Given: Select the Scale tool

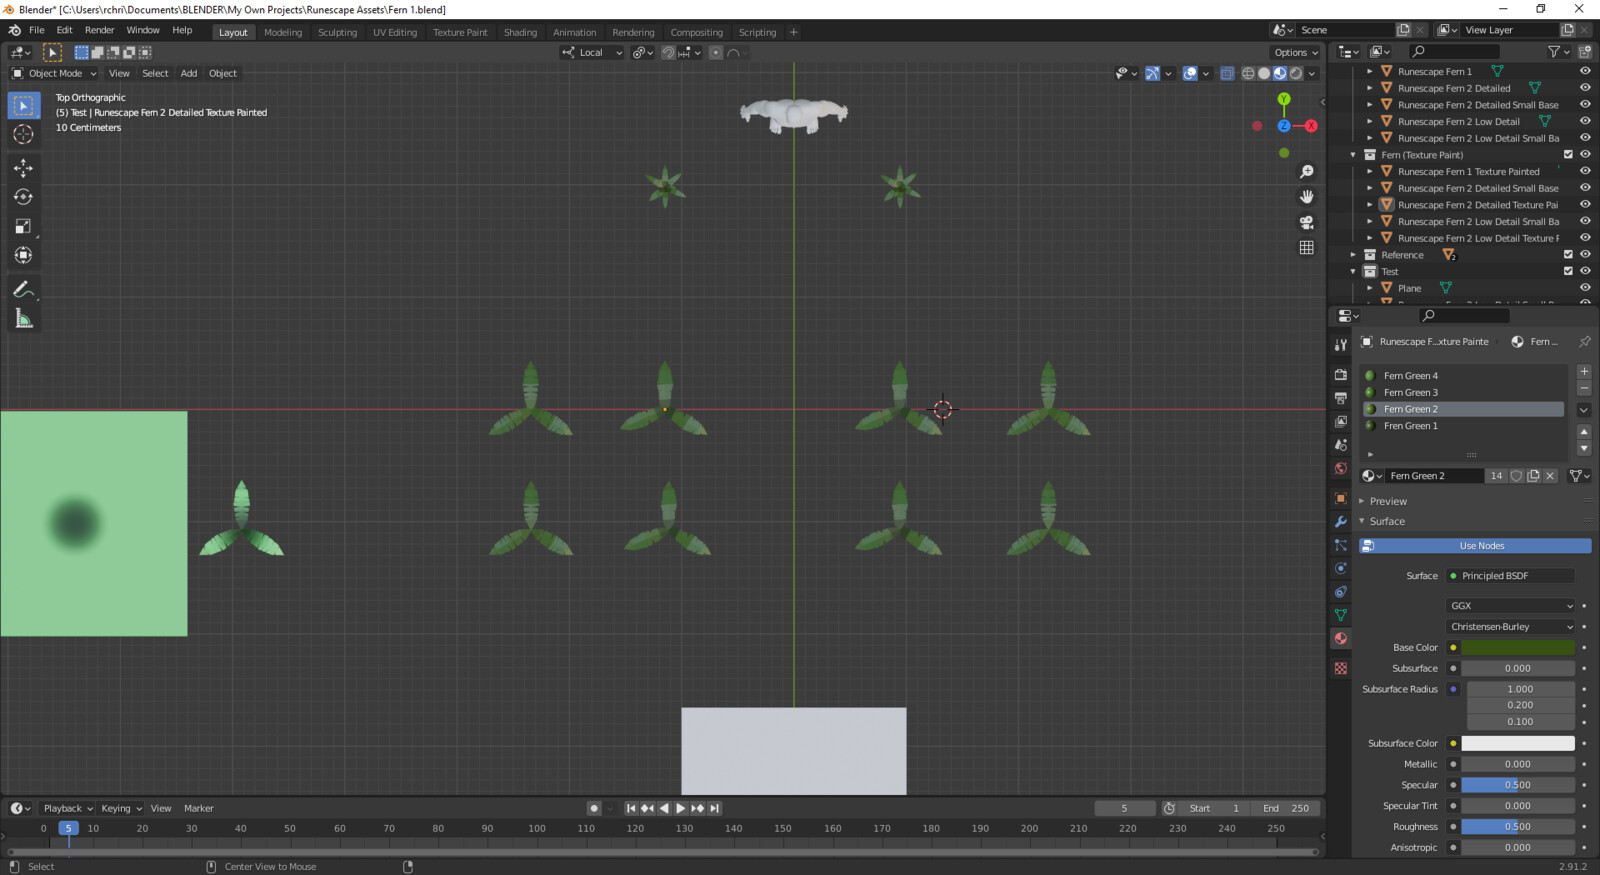Looking at the screenshot, I should 23,226.
